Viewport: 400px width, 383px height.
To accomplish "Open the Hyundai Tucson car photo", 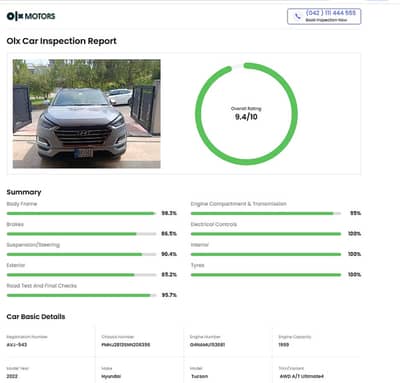I will click(87, 114).
